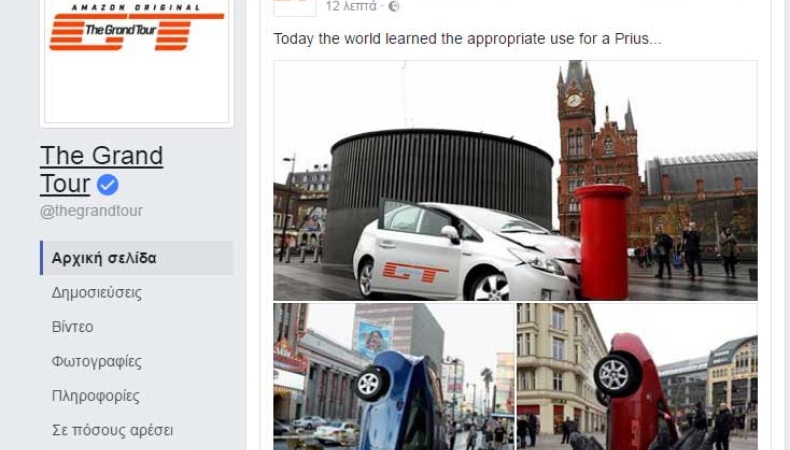Viewport: 790px width, 450px height.
Task: Click the 12 λεπτά post timestamp
Action: pyautogui.click(x=351, y=6)
